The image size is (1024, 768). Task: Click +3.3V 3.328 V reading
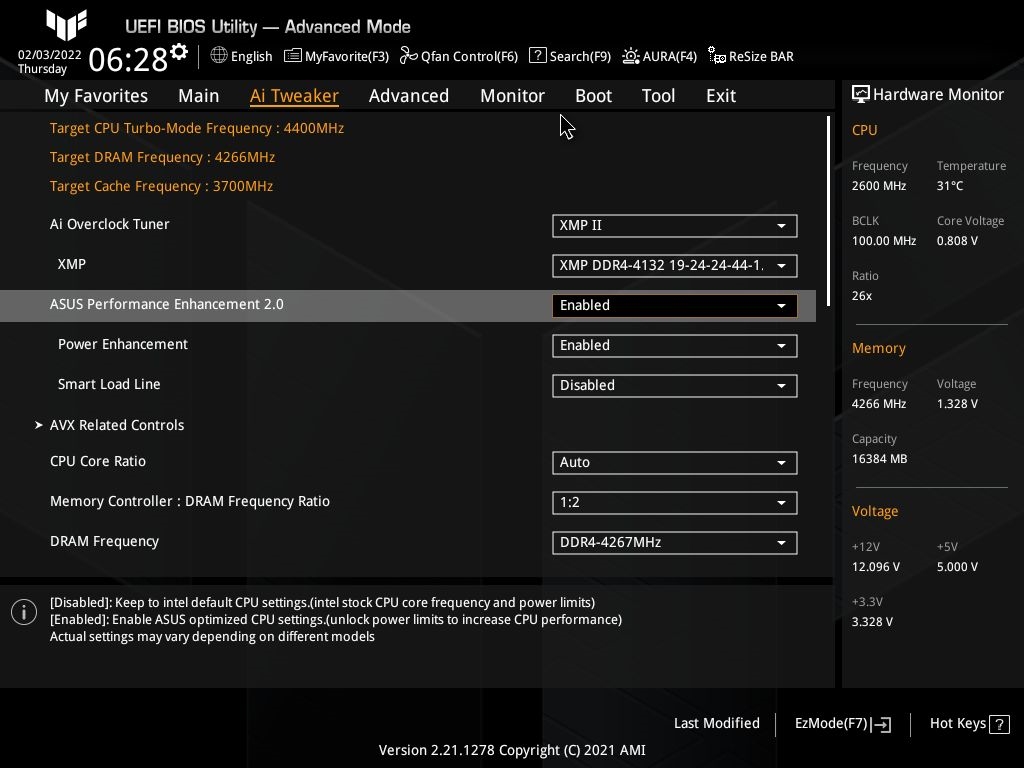point(872,622)
